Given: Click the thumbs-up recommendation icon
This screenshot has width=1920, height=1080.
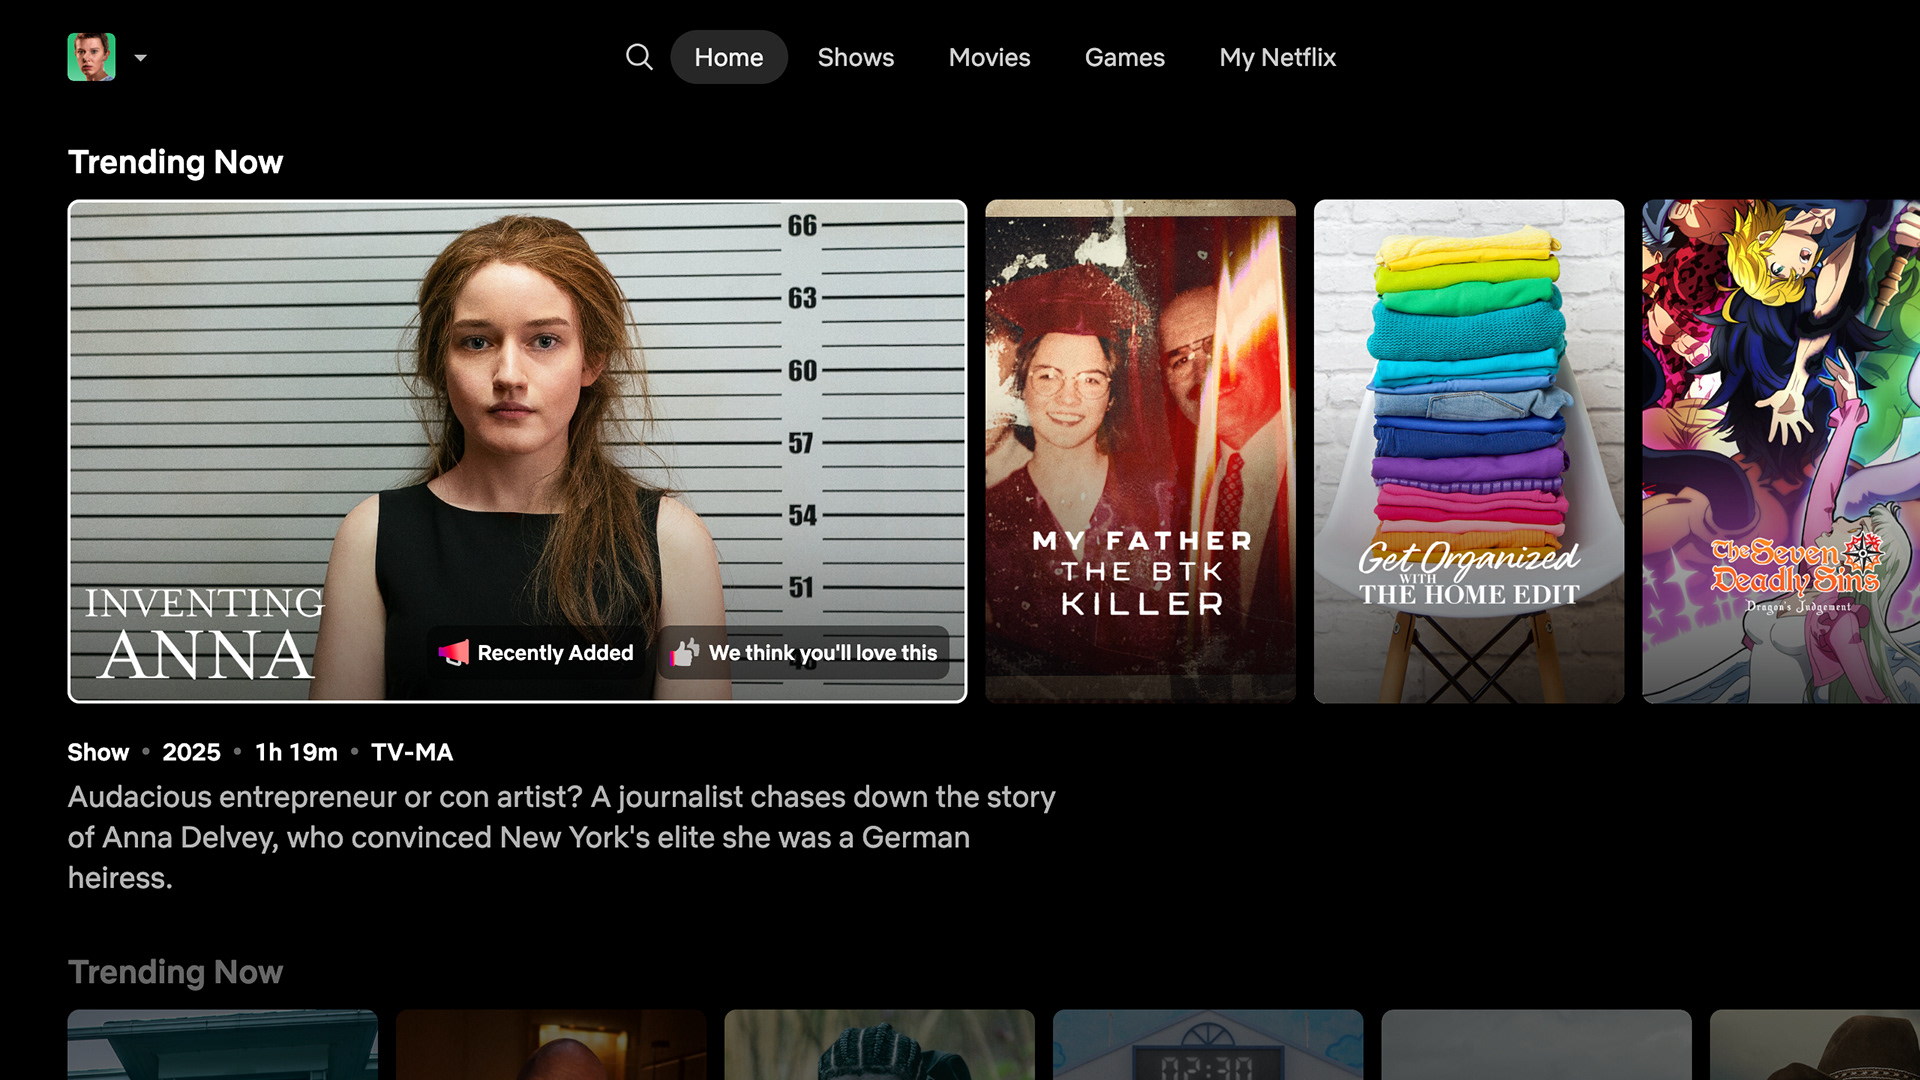Looking at the screenshot, I should coord(685,653).
